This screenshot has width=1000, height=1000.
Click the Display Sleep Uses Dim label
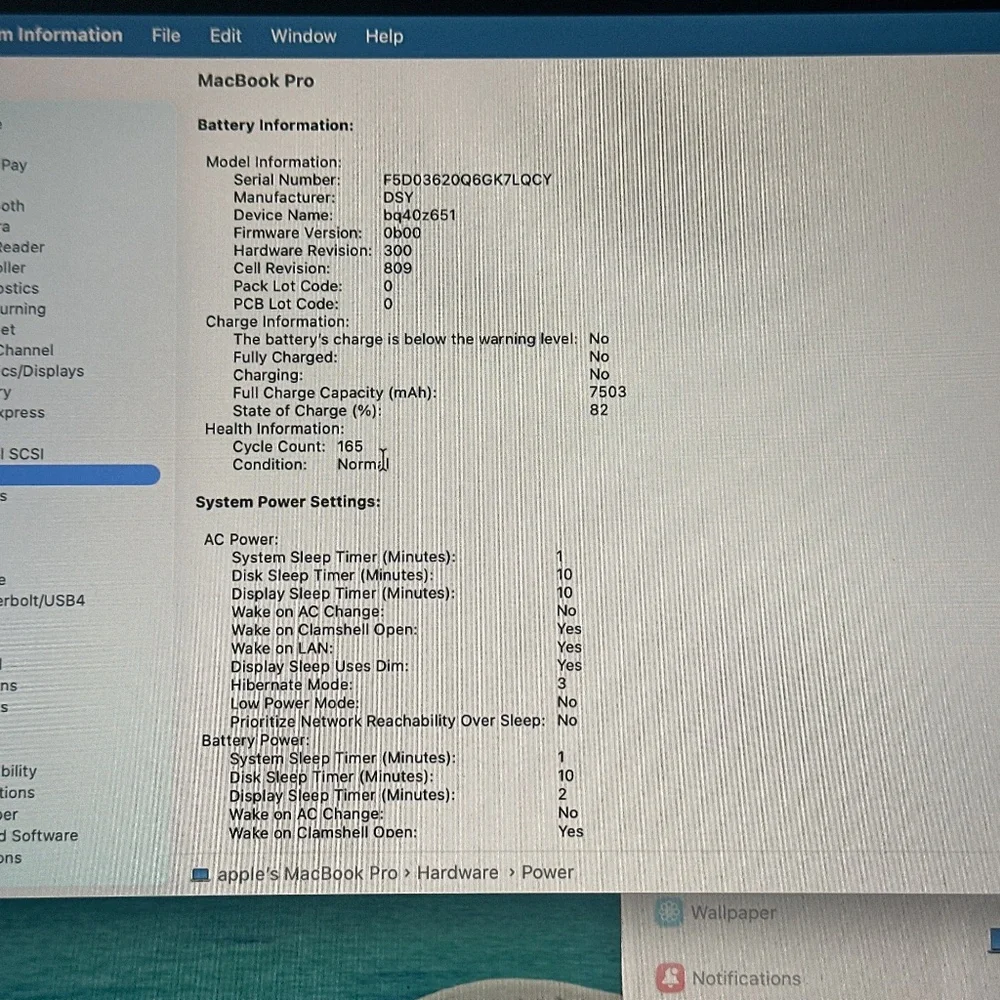tap(320, 666)
